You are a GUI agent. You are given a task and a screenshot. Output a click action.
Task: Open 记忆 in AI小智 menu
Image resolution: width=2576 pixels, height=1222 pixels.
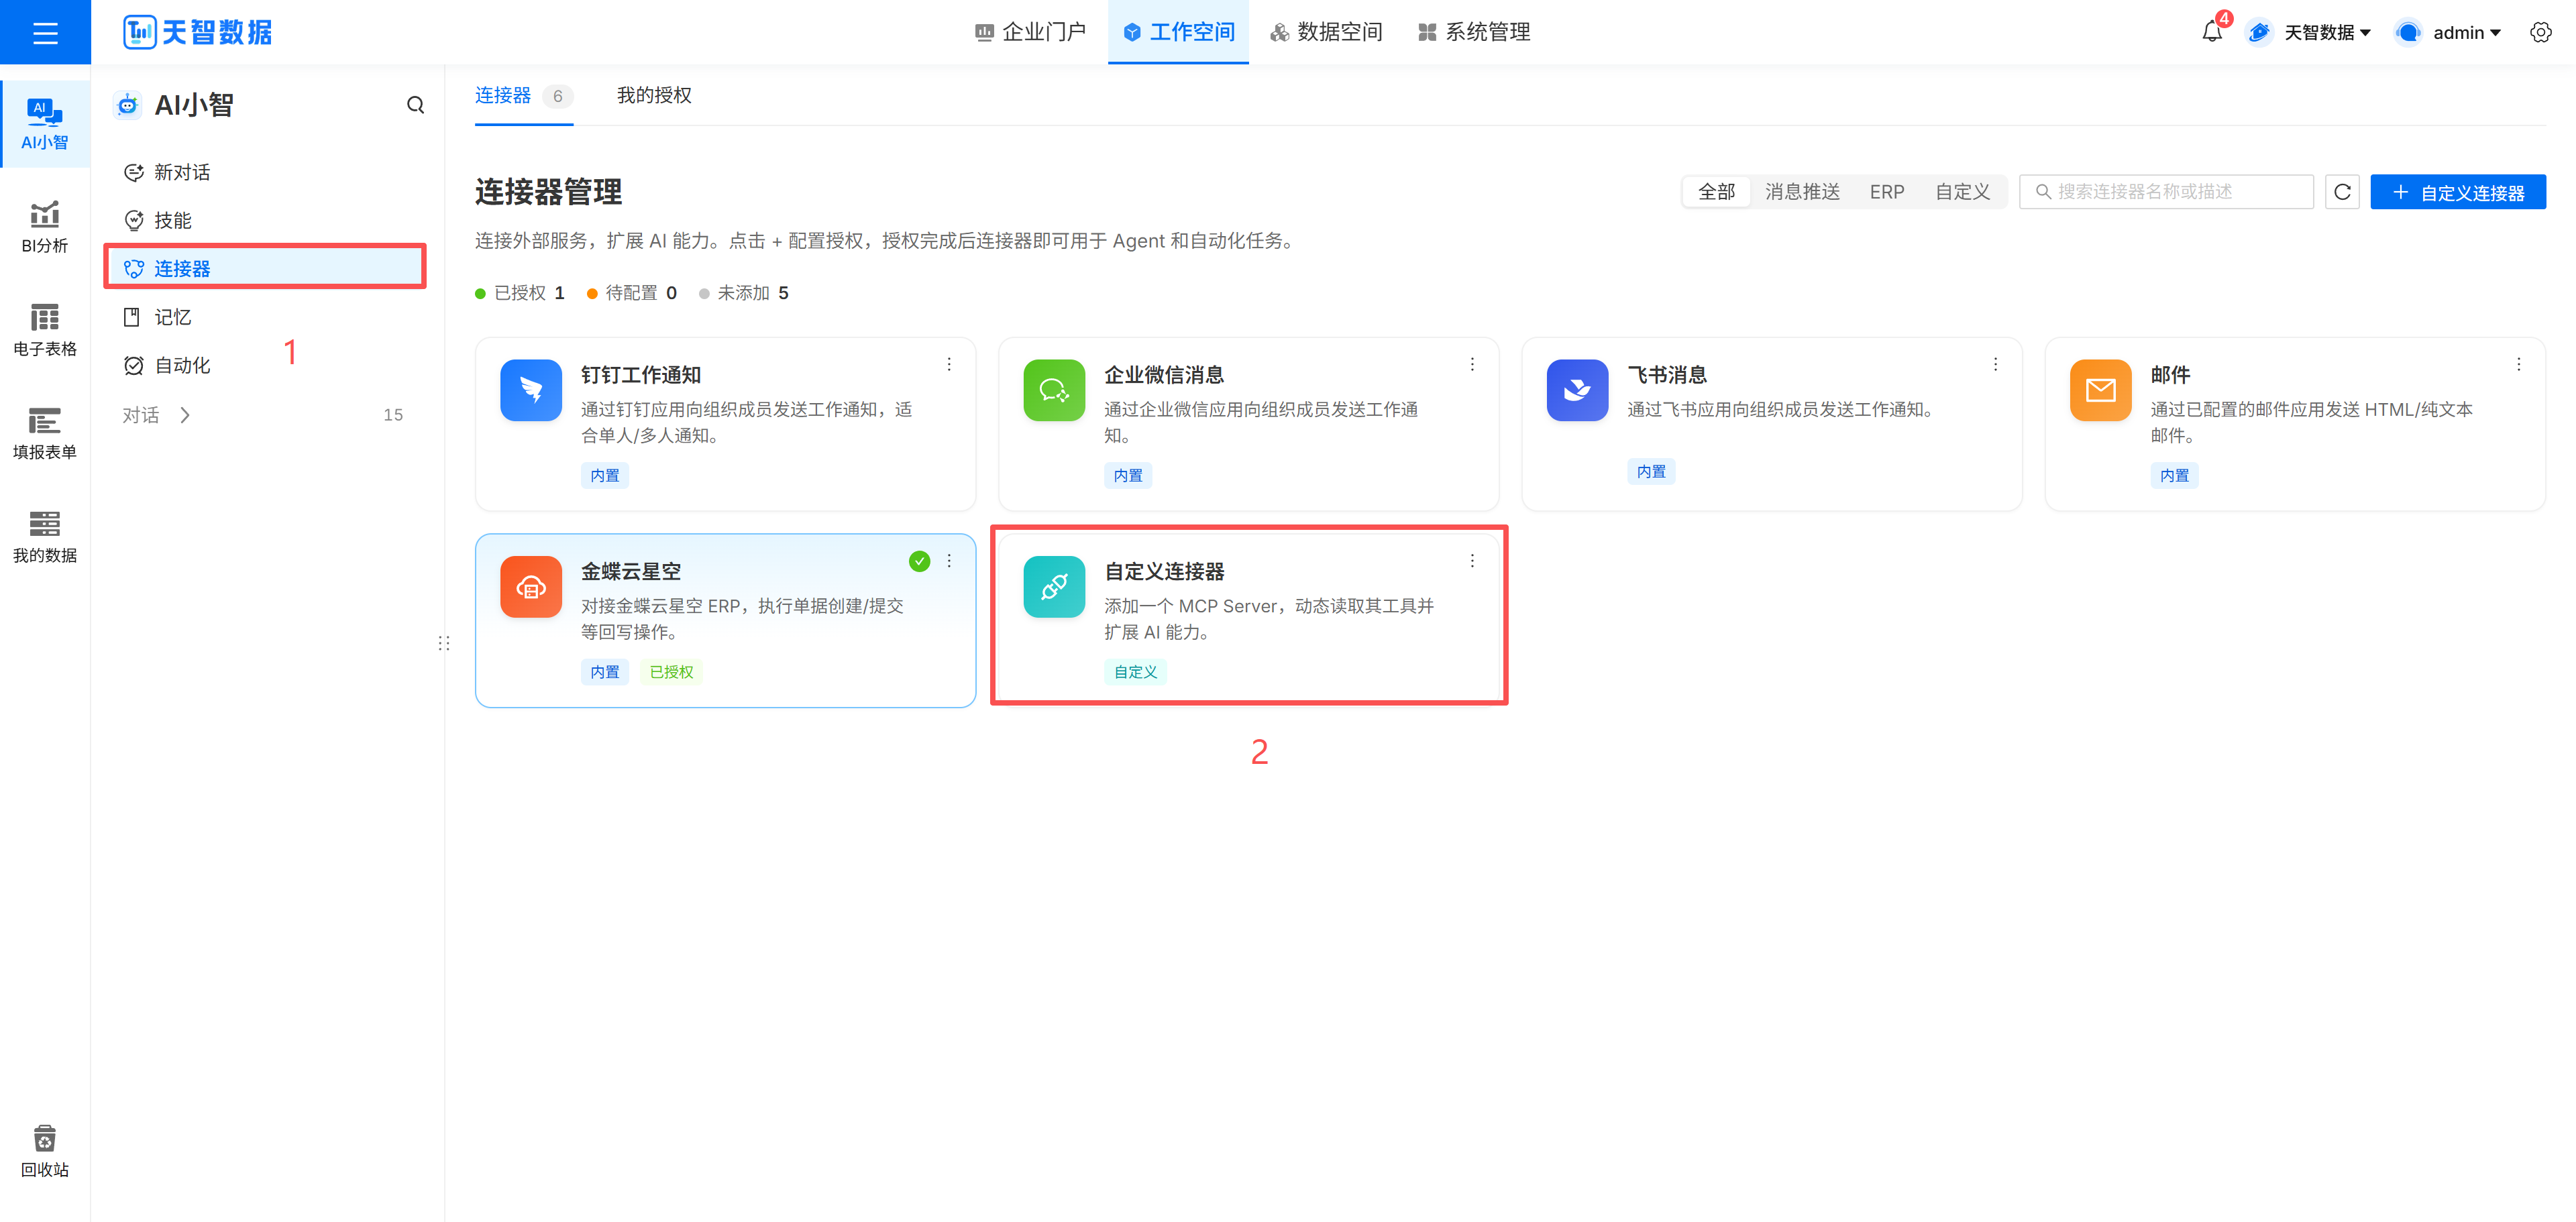157,317
